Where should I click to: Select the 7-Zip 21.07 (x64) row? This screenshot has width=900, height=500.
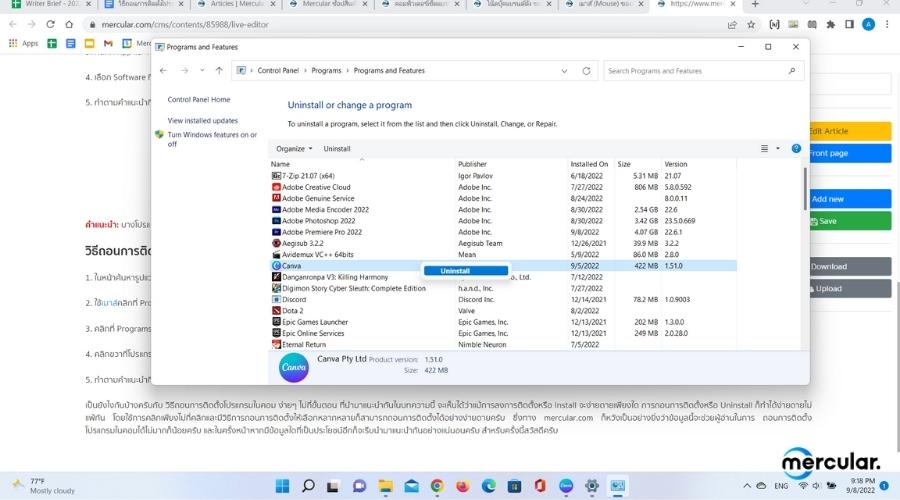coord(503,176)
